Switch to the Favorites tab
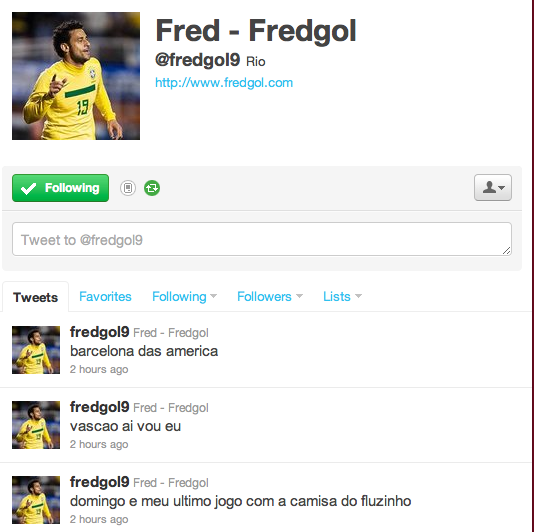 (105, 297)
